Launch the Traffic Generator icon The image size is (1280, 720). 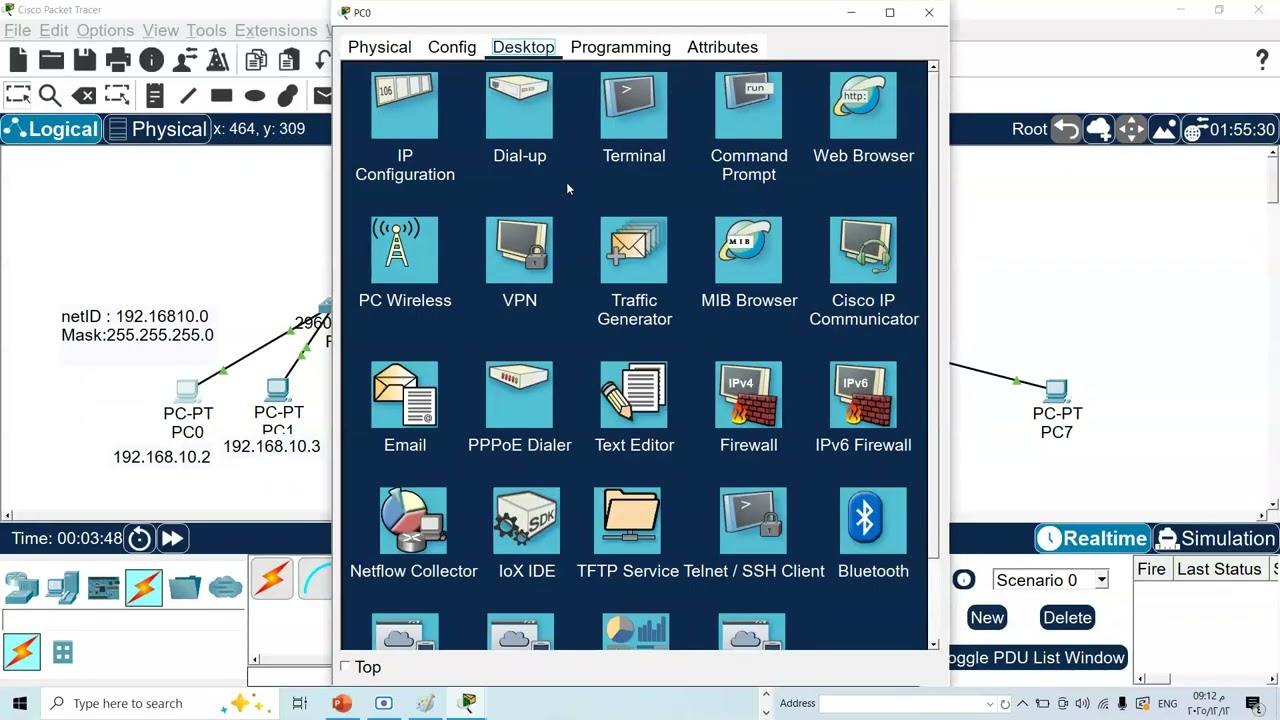(x=634, y=250)
